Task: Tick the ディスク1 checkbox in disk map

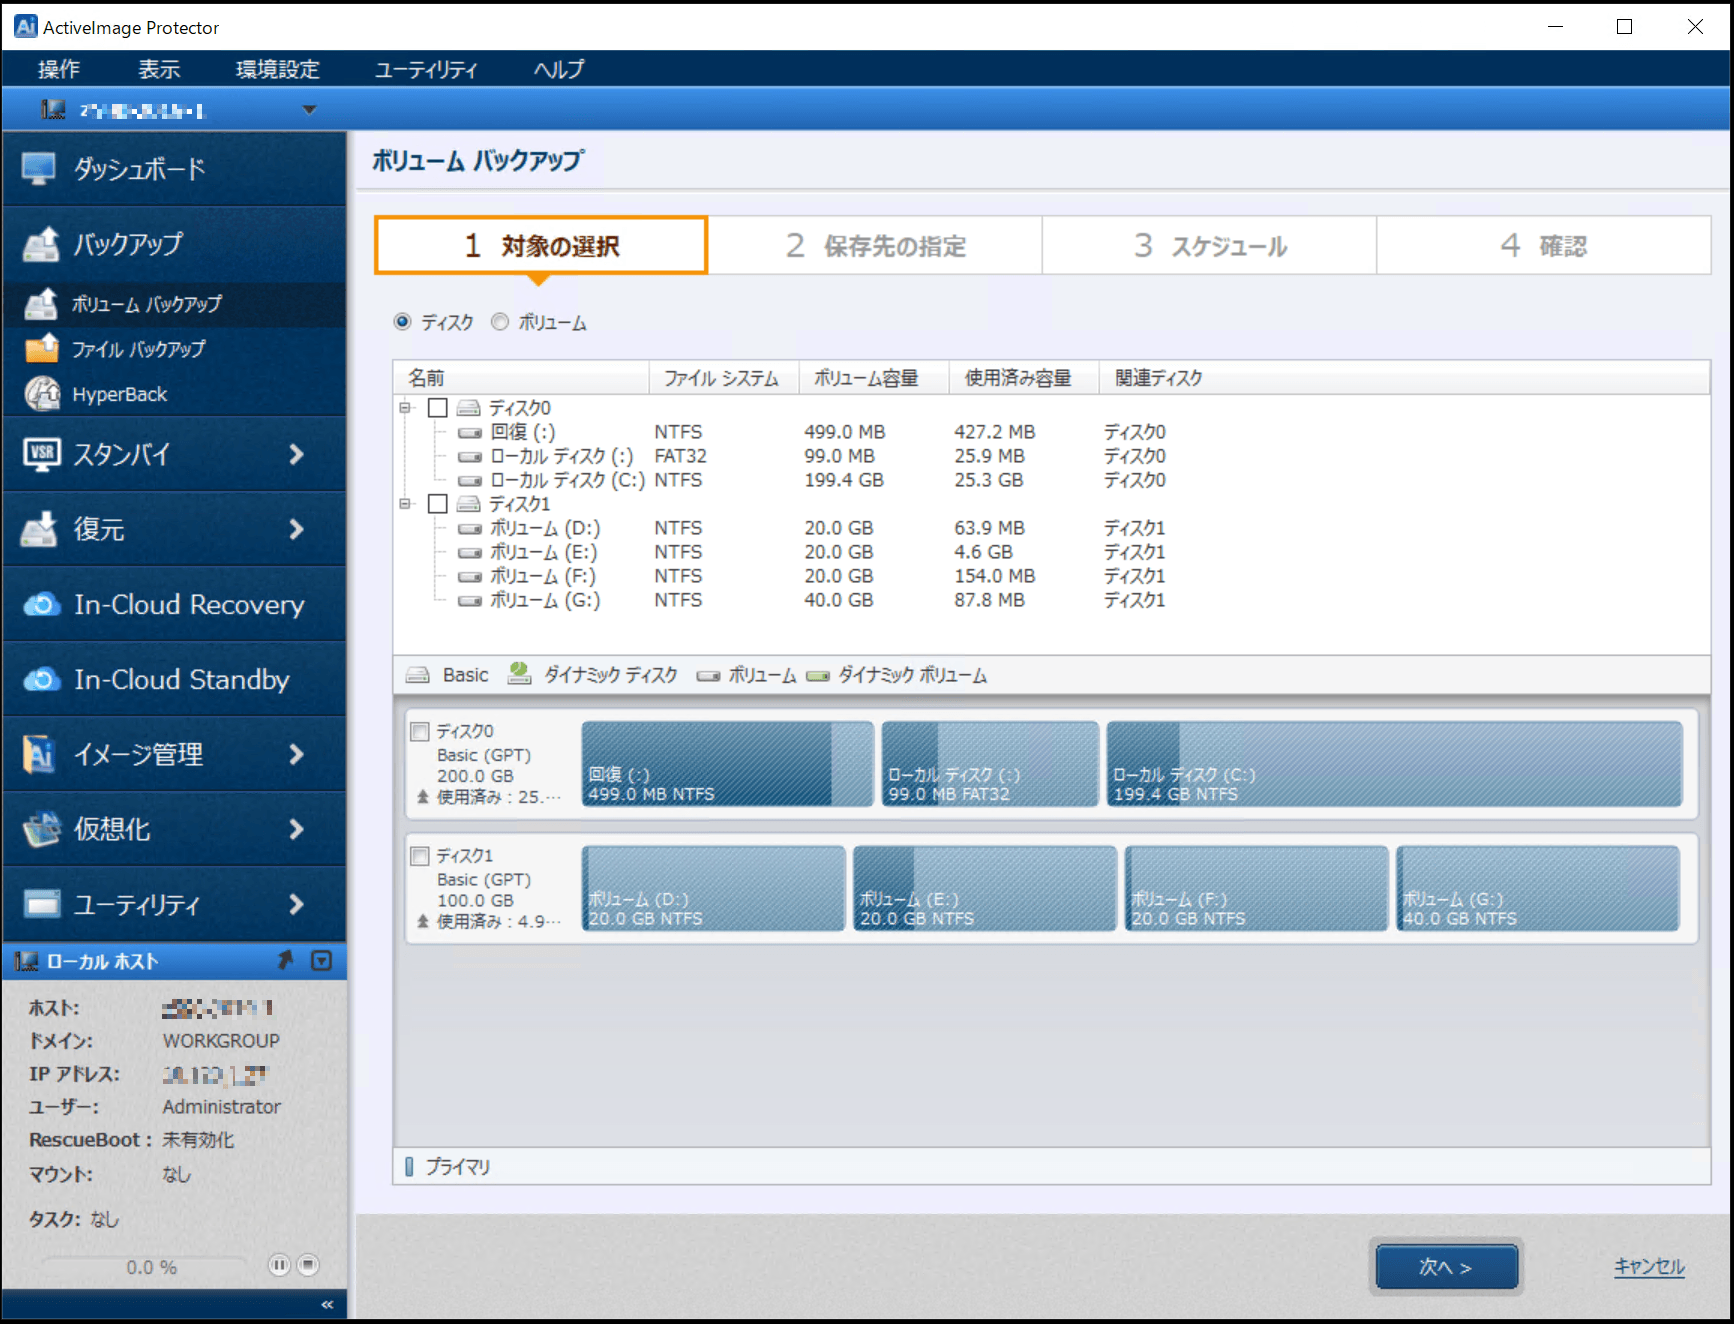Action: point(420,856)
